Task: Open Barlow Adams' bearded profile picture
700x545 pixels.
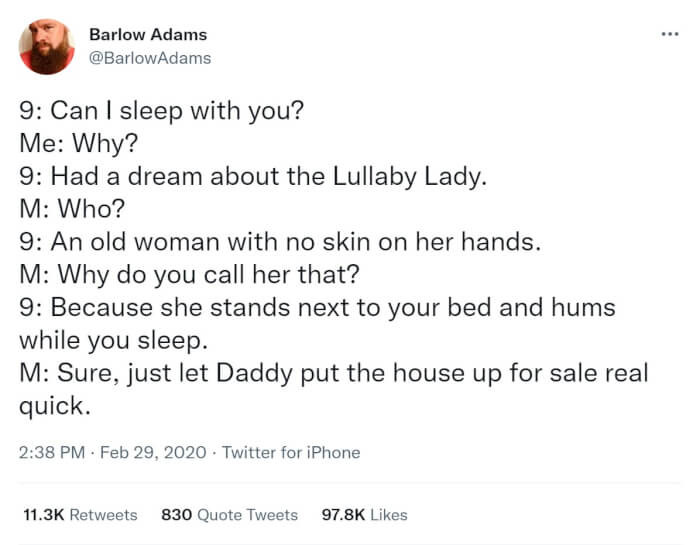Action: click(47, 46)
